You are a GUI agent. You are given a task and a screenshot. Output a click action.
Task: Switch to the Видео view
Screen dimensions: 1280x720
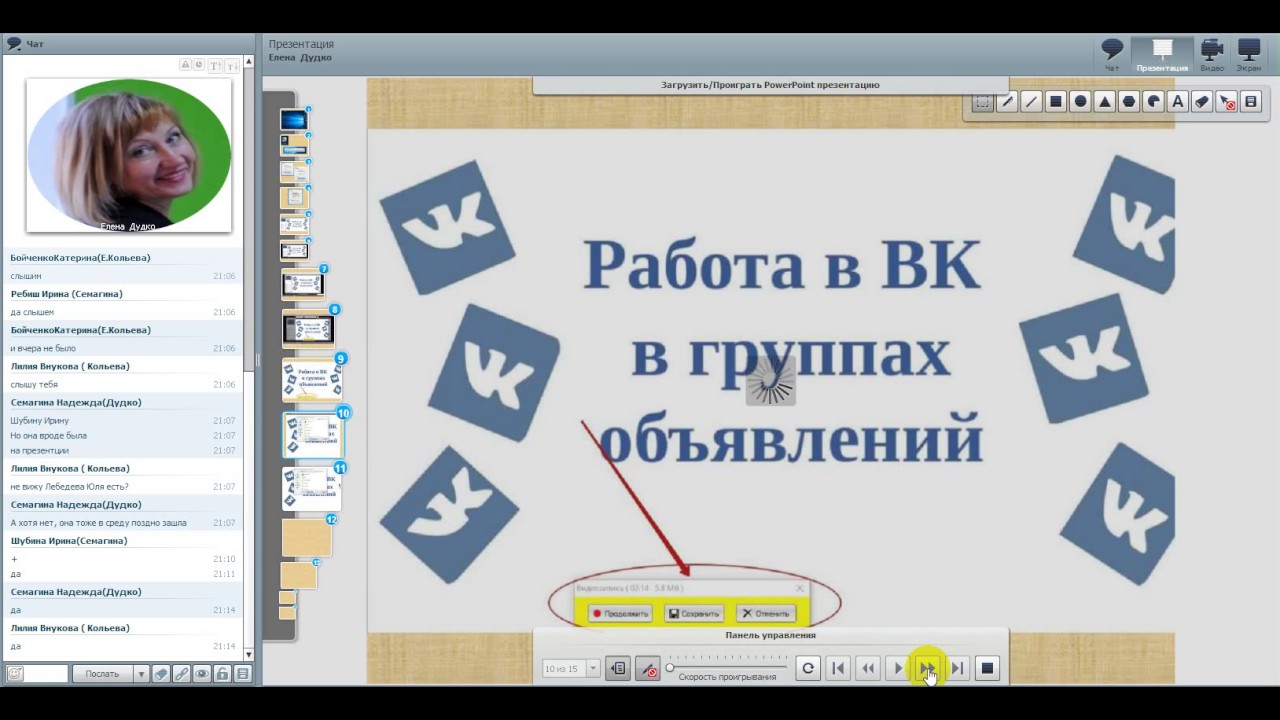[1212, 55]
